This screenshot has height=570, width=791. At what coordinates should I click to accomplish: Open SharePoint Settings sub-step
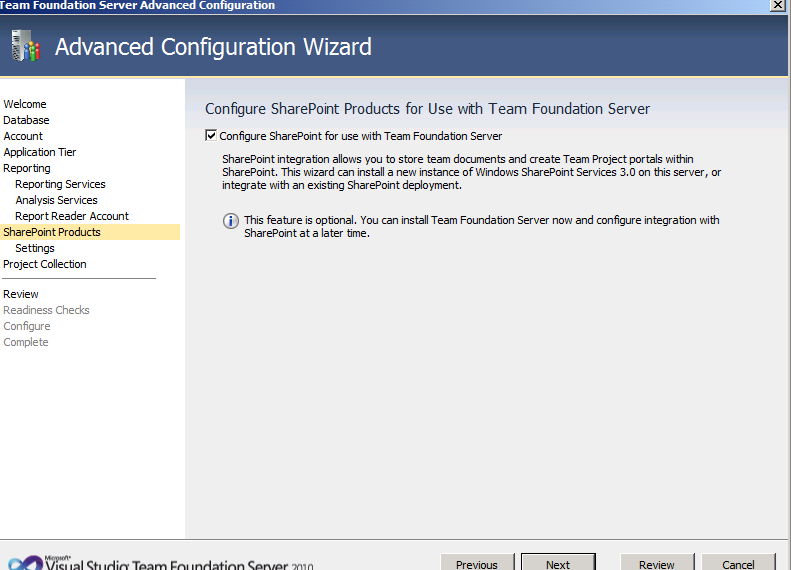click(x=35, y=248)
